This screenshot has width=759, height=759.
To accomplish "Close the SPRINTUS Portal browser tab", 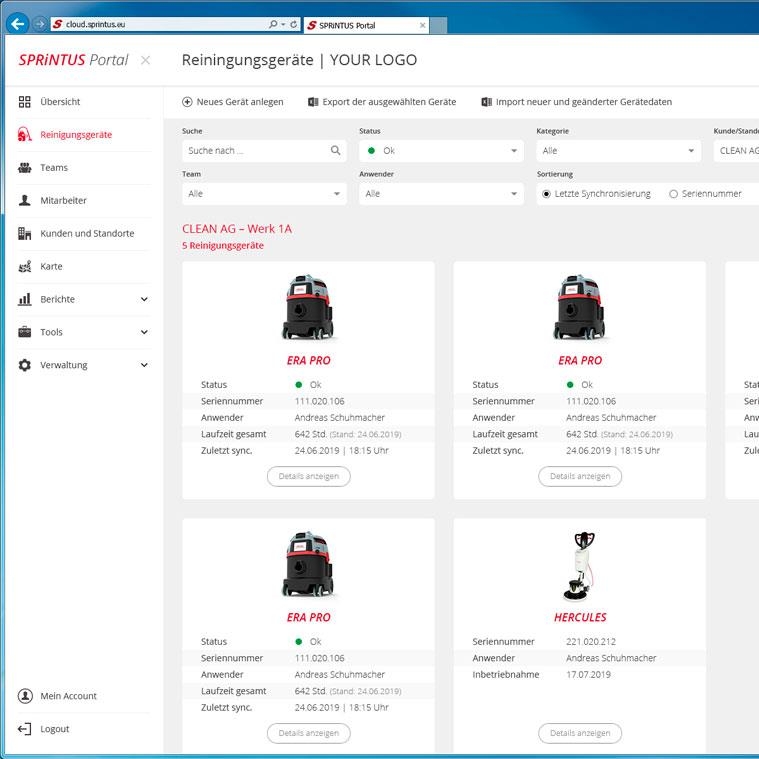I will coord(423,25).
